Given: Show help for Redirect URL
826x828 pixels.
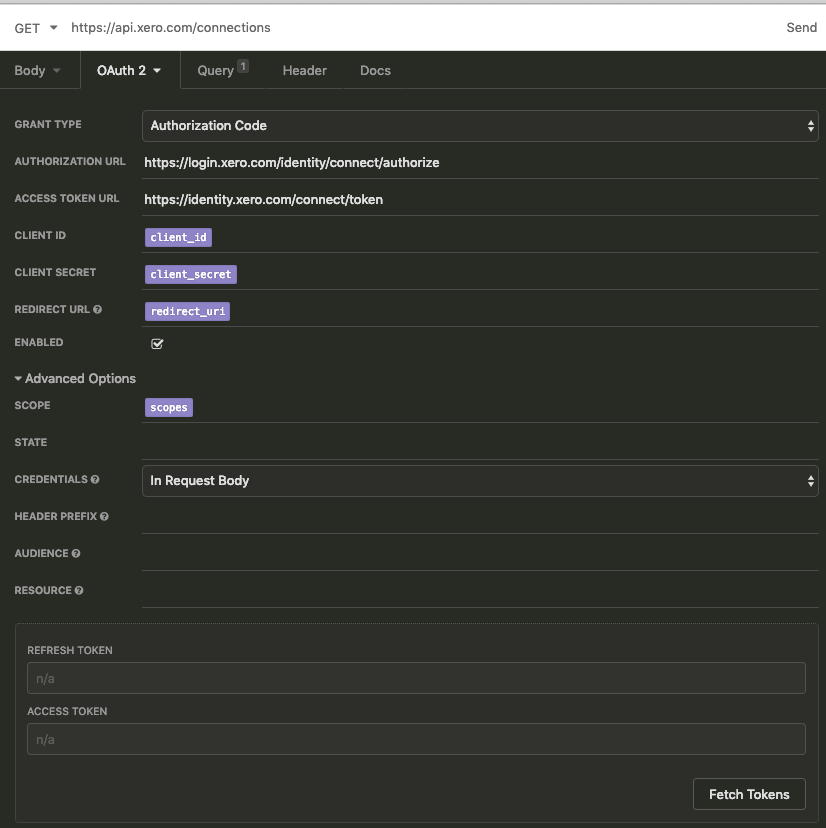Looking at the screenshot, I should [x=98, y=309].
